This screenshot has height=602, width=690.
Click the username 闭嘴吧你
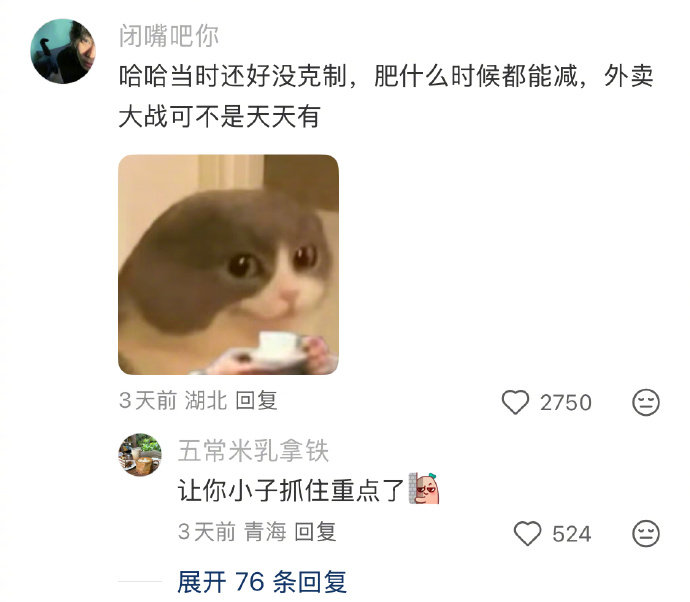coord(169,36)
